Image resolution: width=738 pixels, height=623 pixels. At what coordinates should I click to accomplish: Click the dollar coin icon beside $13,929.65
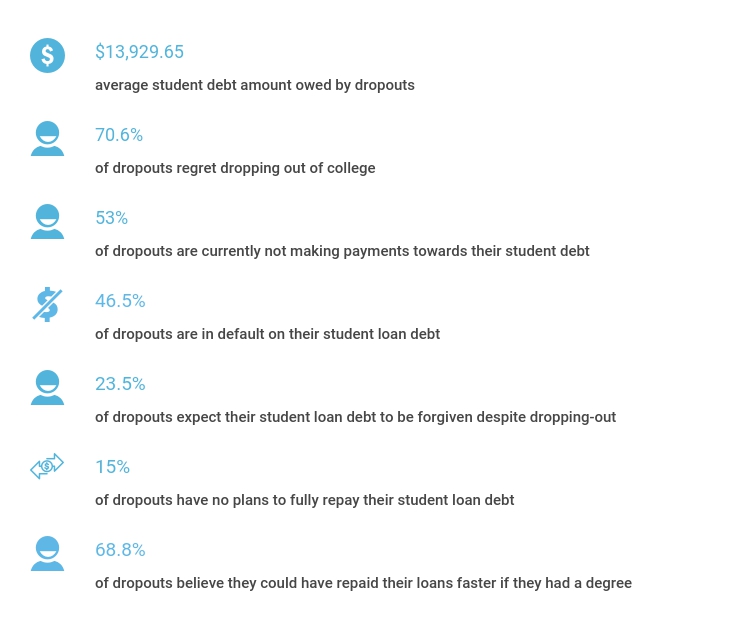47,55
